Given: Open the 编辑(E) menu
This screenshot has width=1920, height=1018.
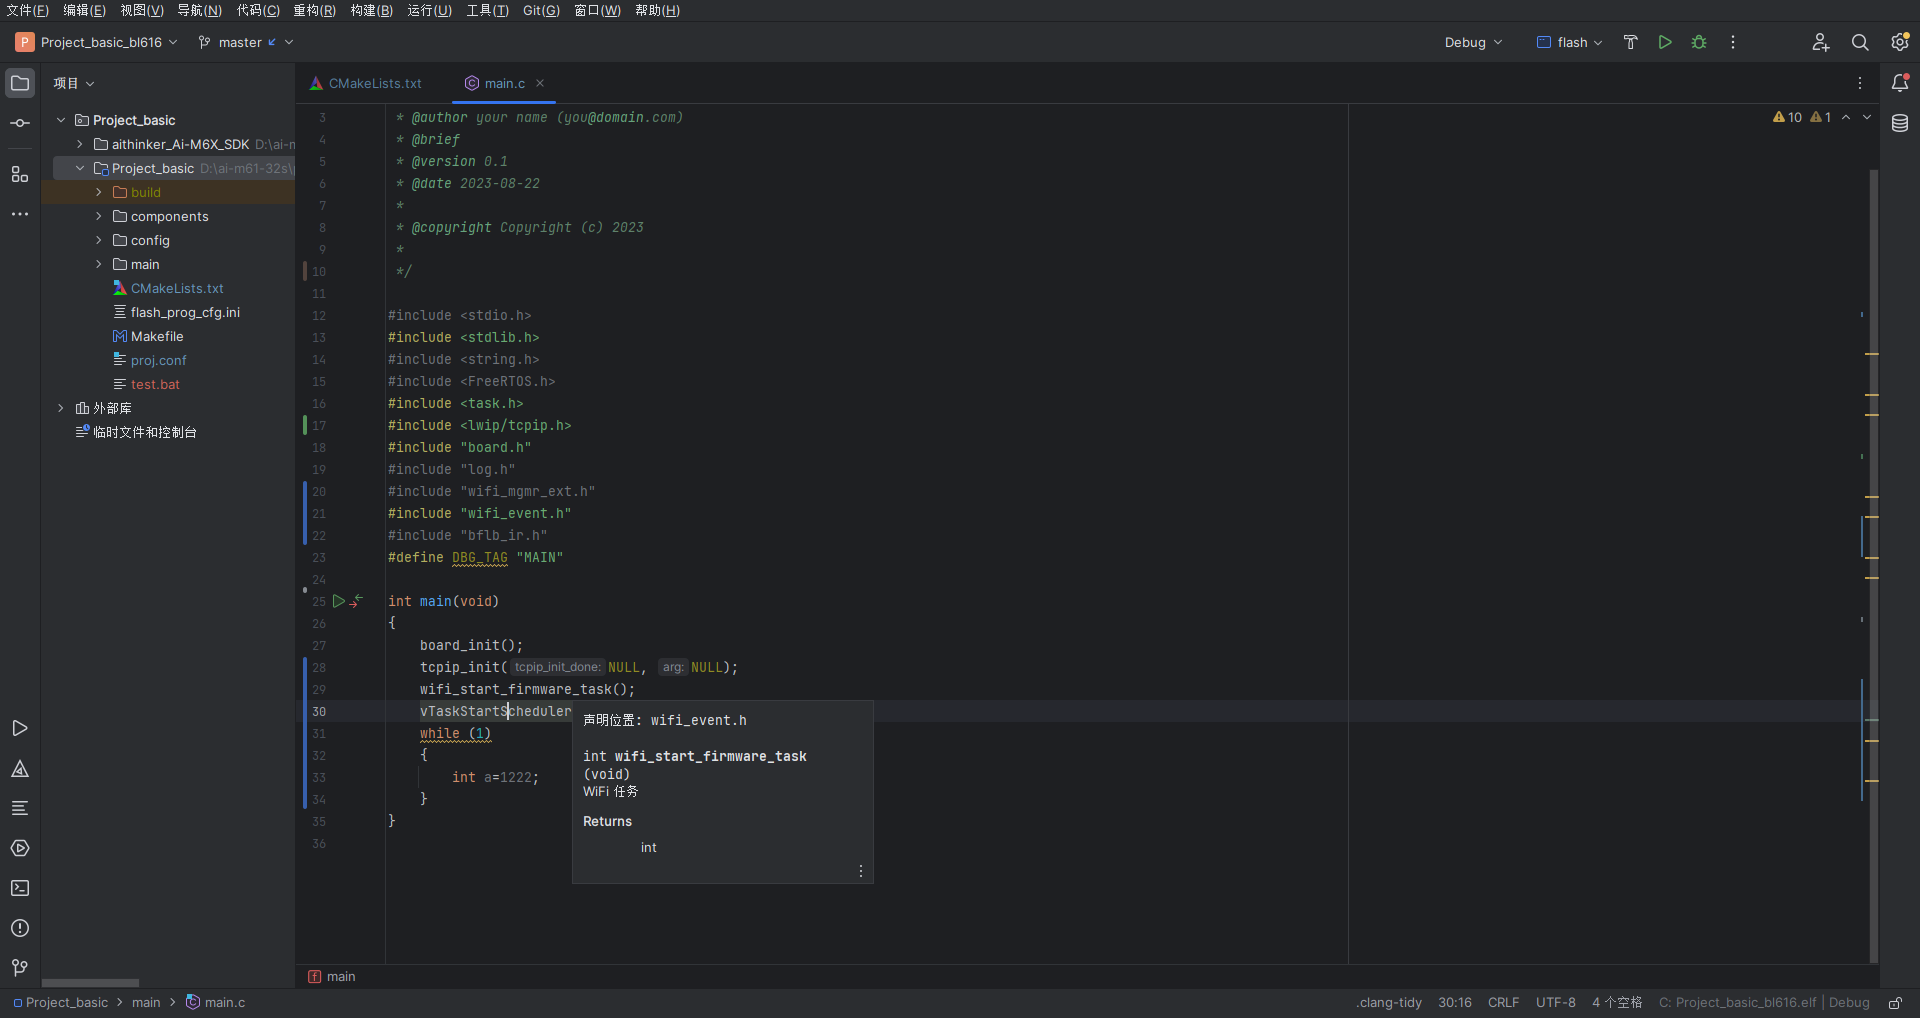Looking at the screenshot, I should 84,10.
